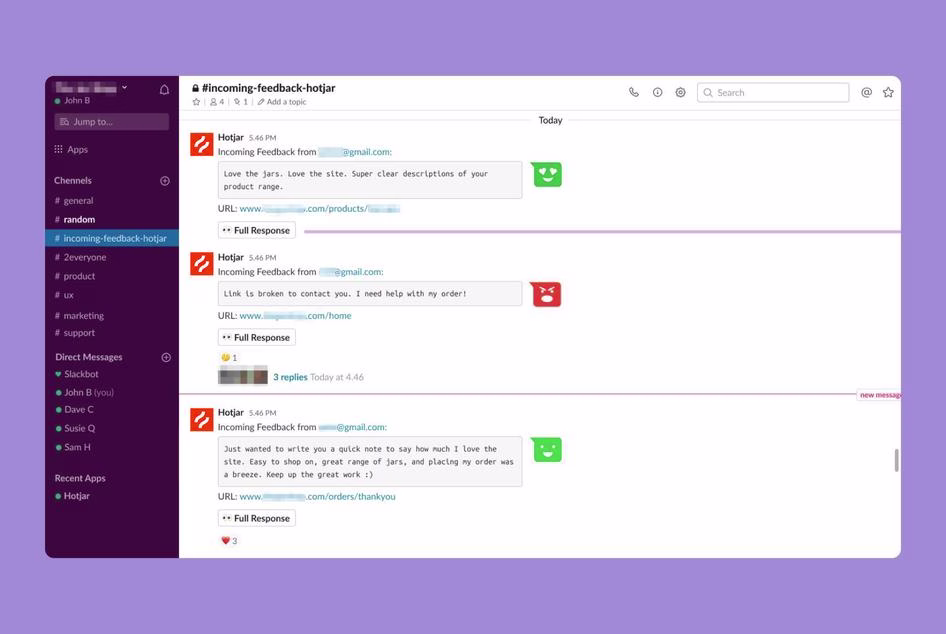
Task: Open the #marketing channel
Action: click(x=83, y=315)
